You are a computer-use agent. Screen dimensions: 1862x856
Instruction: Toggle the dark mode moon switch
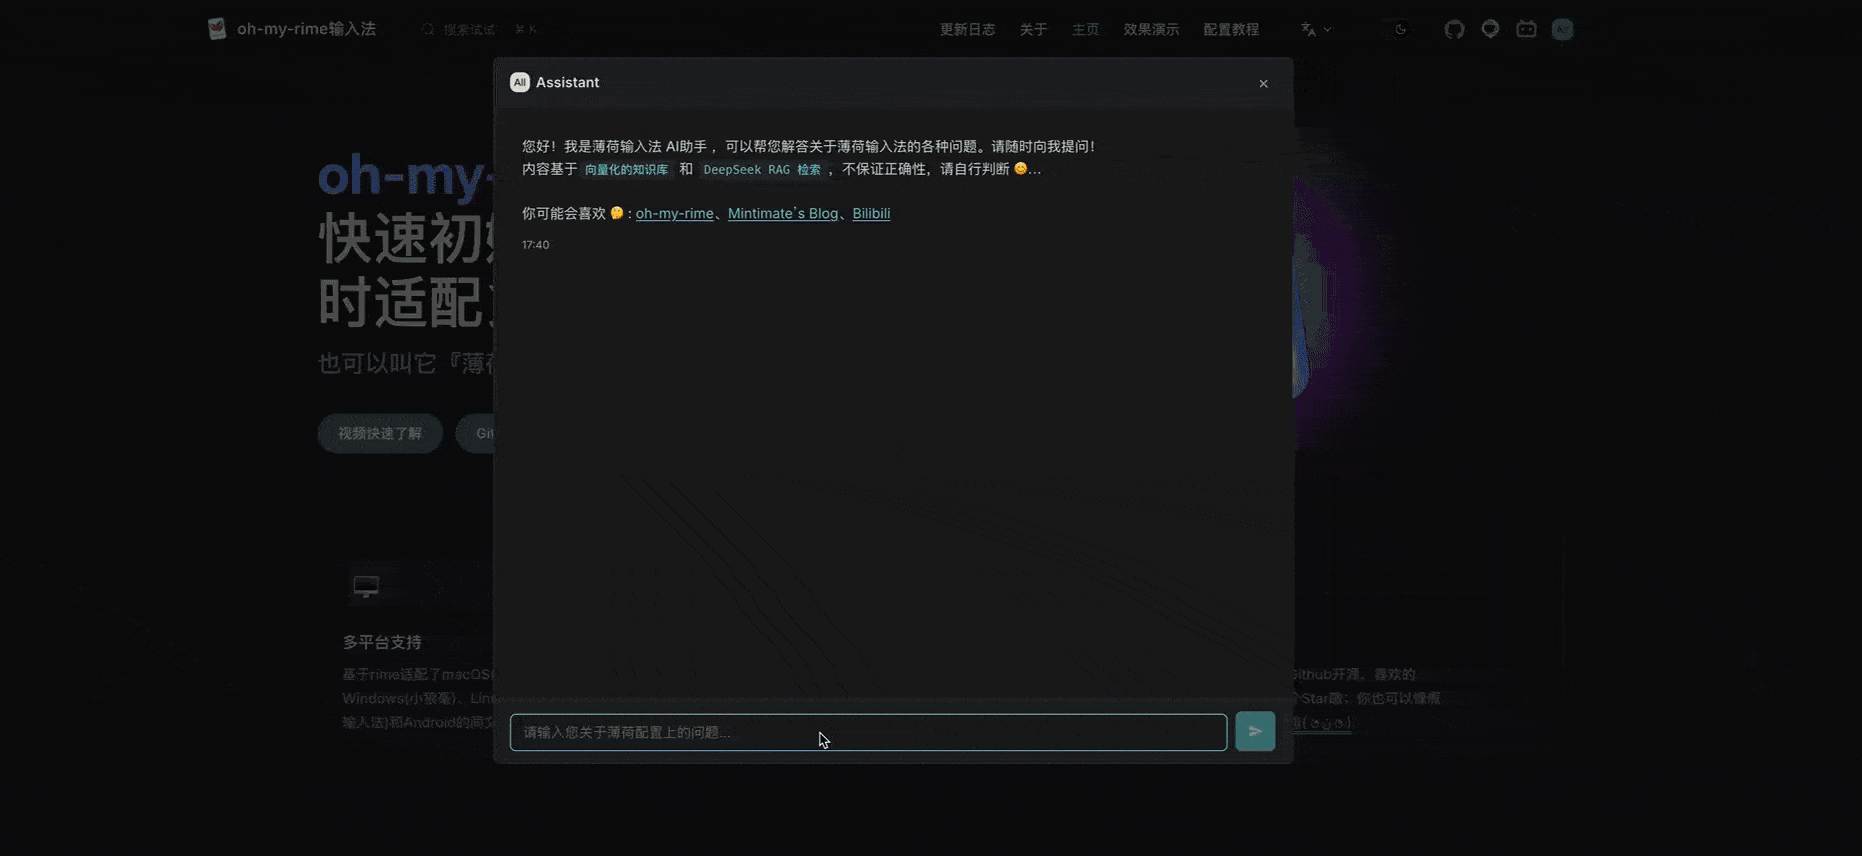click(1400, 29)
